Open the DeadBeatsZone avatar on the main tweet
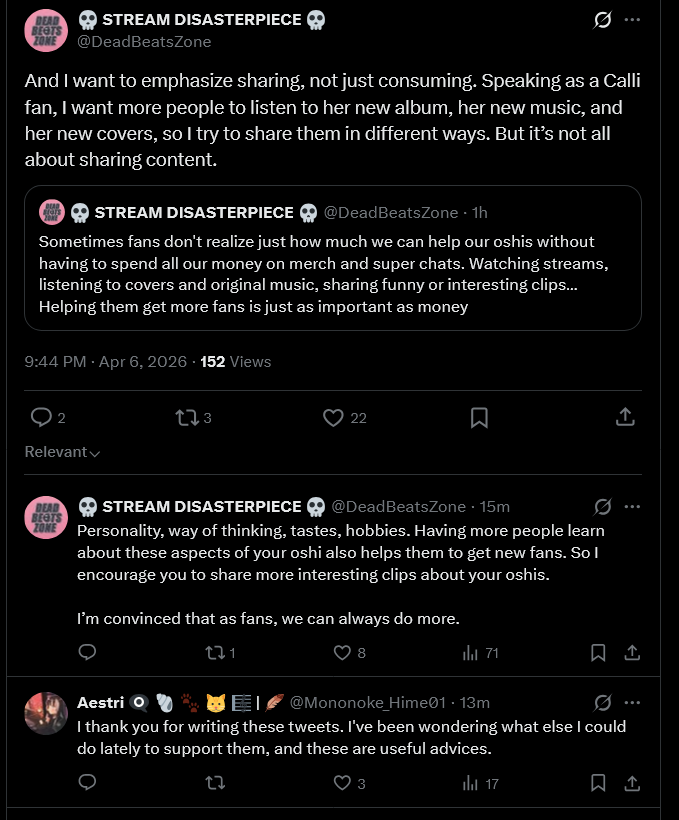 46,30
